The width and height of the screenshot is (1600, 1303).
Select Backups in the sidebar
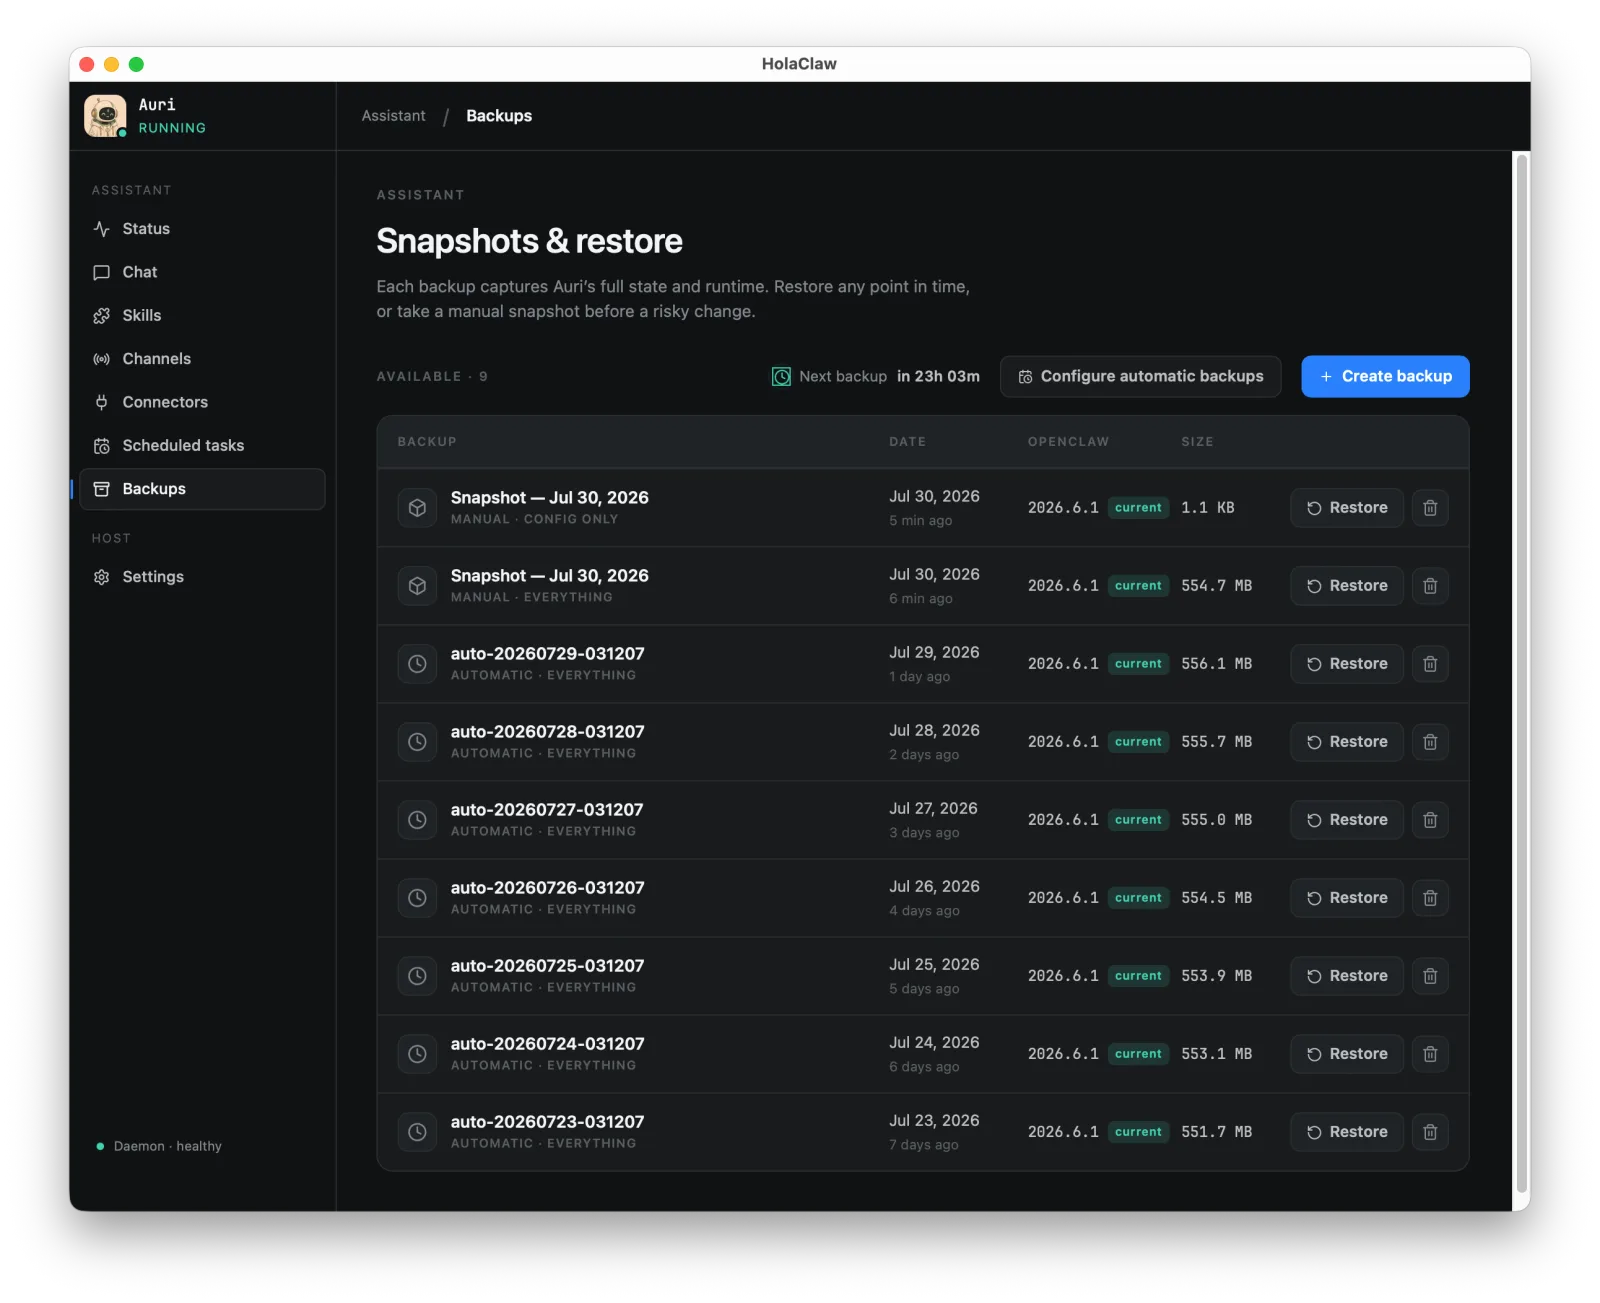202,489
